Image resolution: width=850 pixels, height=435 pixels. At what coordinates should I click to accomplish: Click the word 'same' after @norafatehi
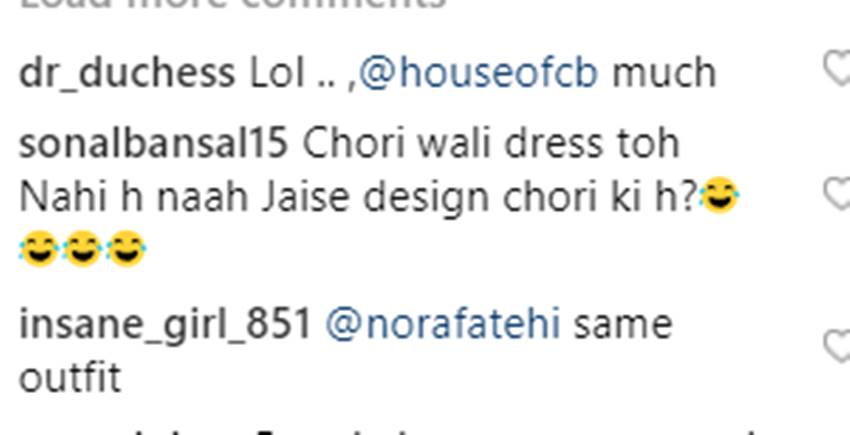pyautogui.click(x=623, y=325)
